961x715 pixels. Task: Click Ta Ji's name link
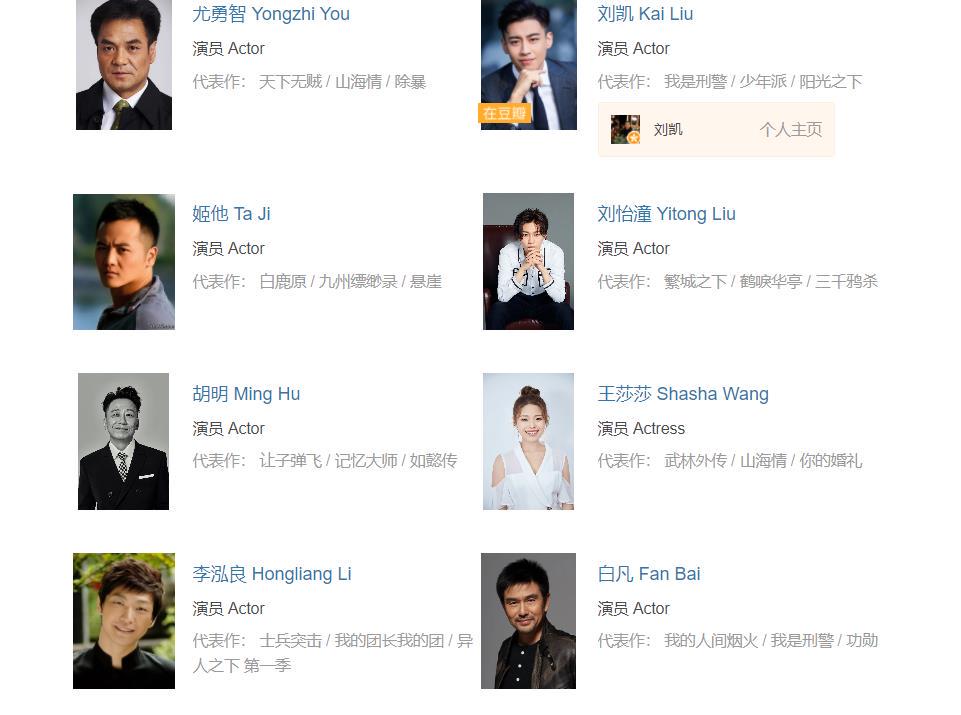231,213
